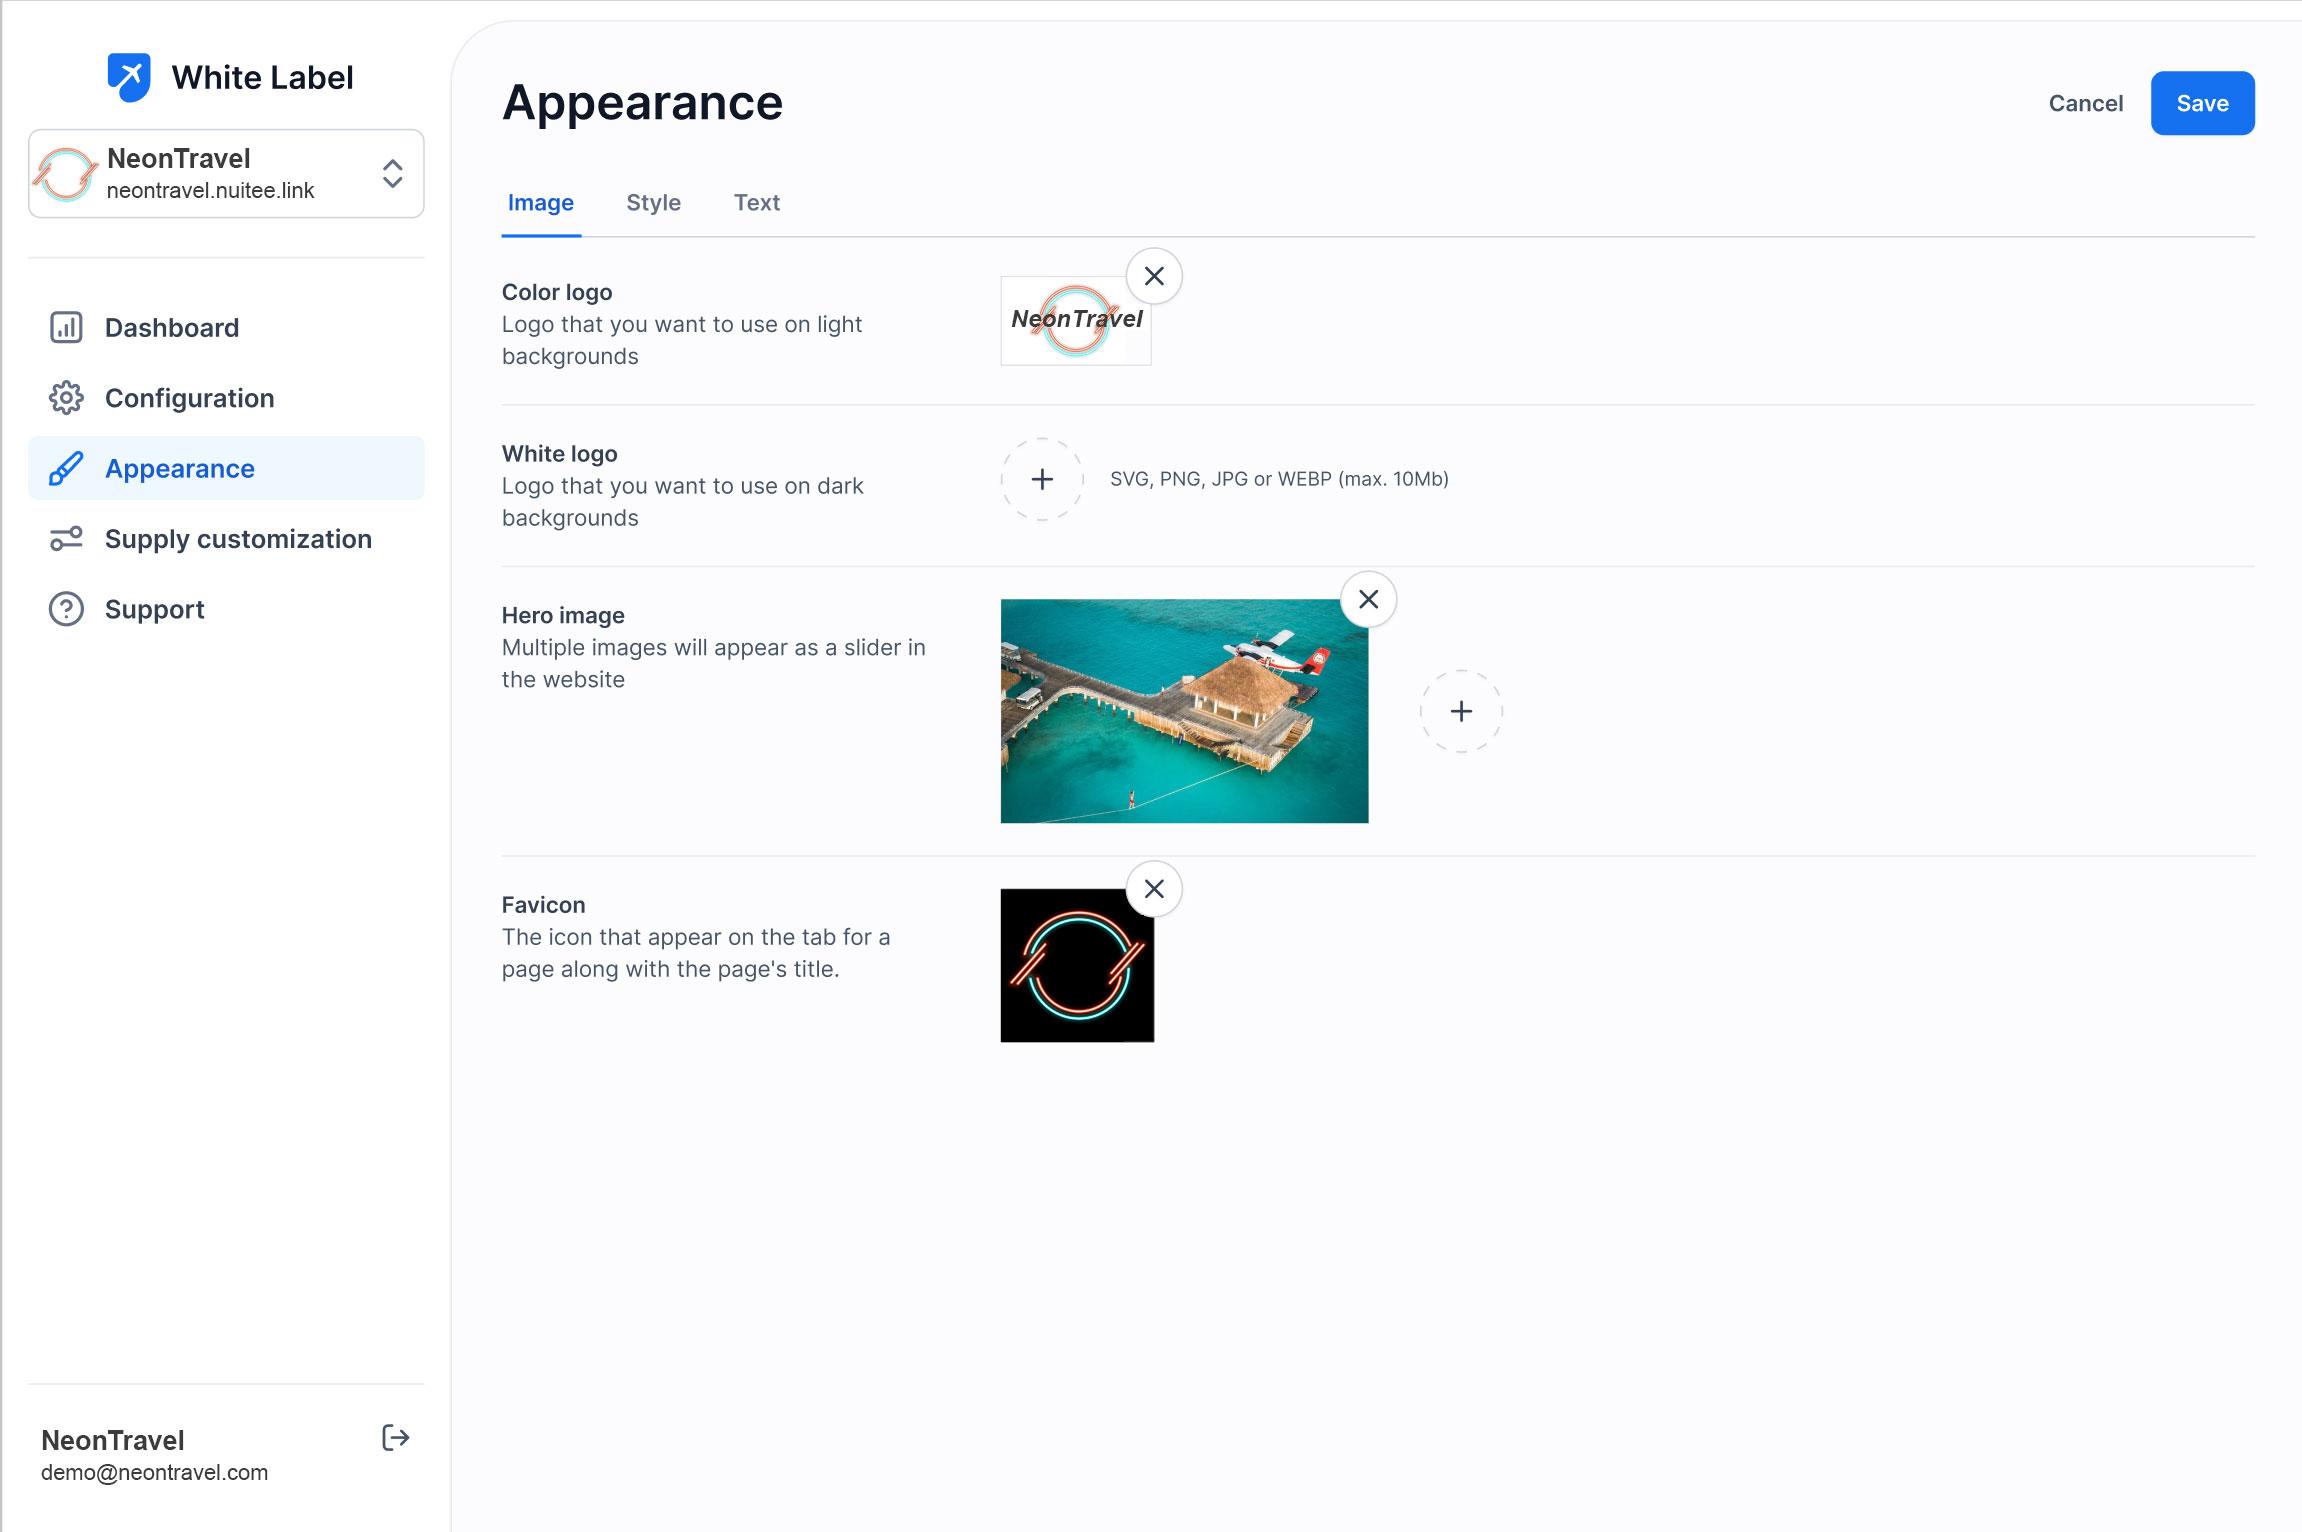Screen dimensions: 2302x1532
Task: Cancel the appearance edits
Action: (x=2085, y=103)
